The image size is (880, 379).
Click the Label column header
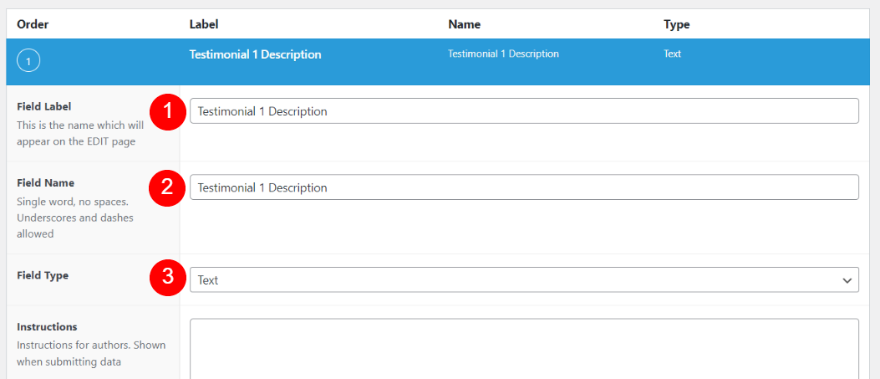pyautogui.click(x=204, y=25)
